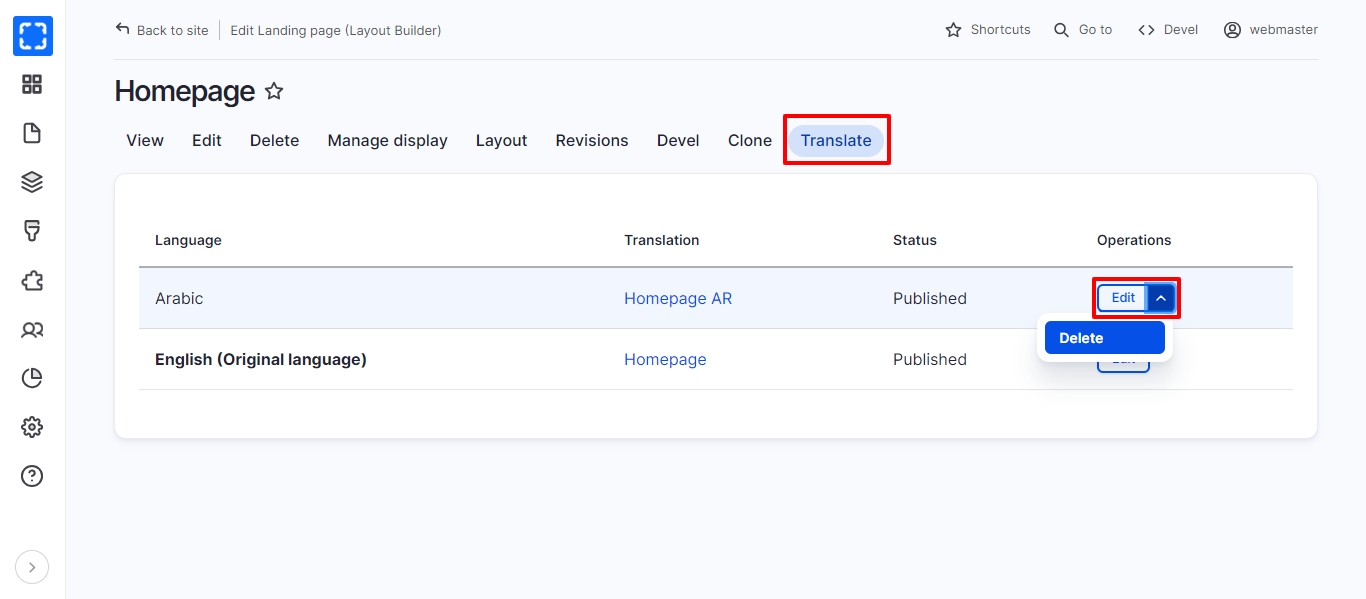Star the Homepage title as favorite
This screenshot has width=1366, height=599.
click(x=274, y=92)
